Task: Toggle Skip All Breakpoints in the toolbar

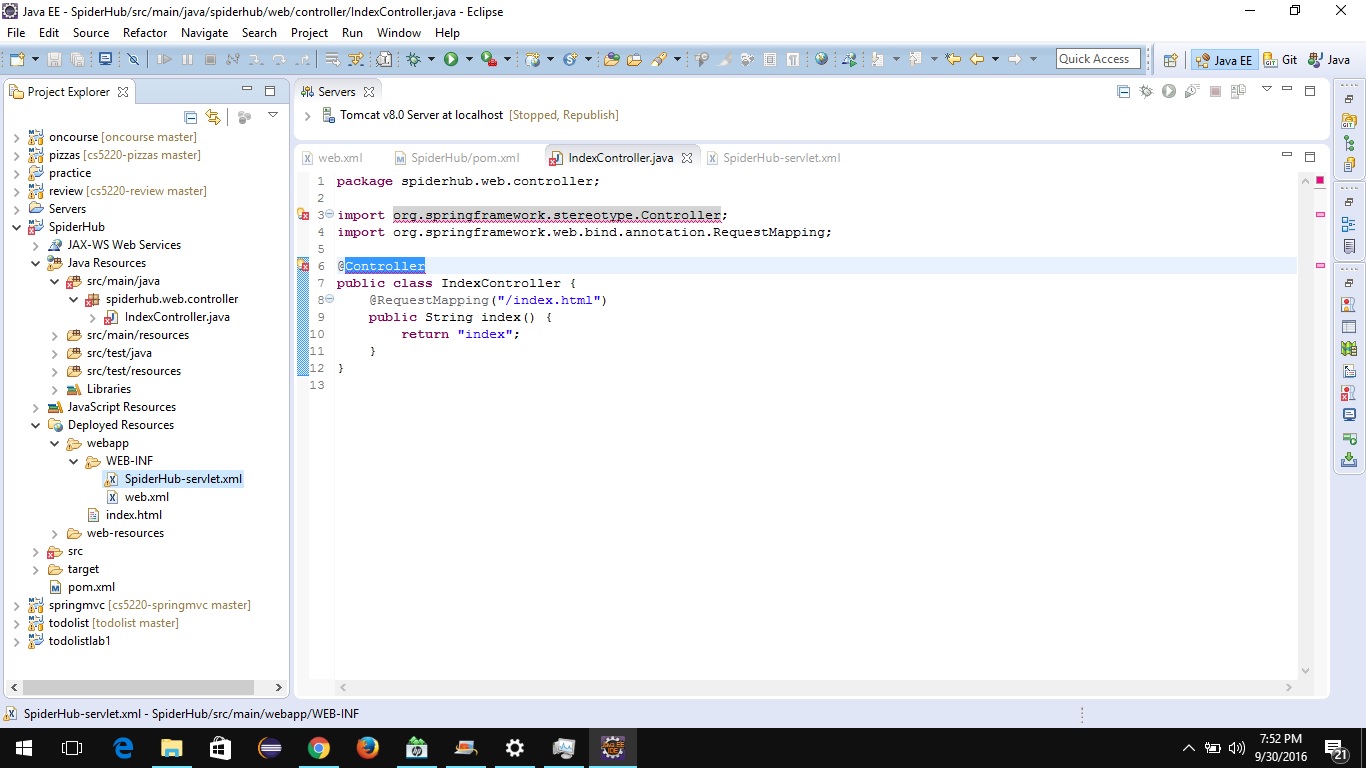Action: click(x=133, y=60)
